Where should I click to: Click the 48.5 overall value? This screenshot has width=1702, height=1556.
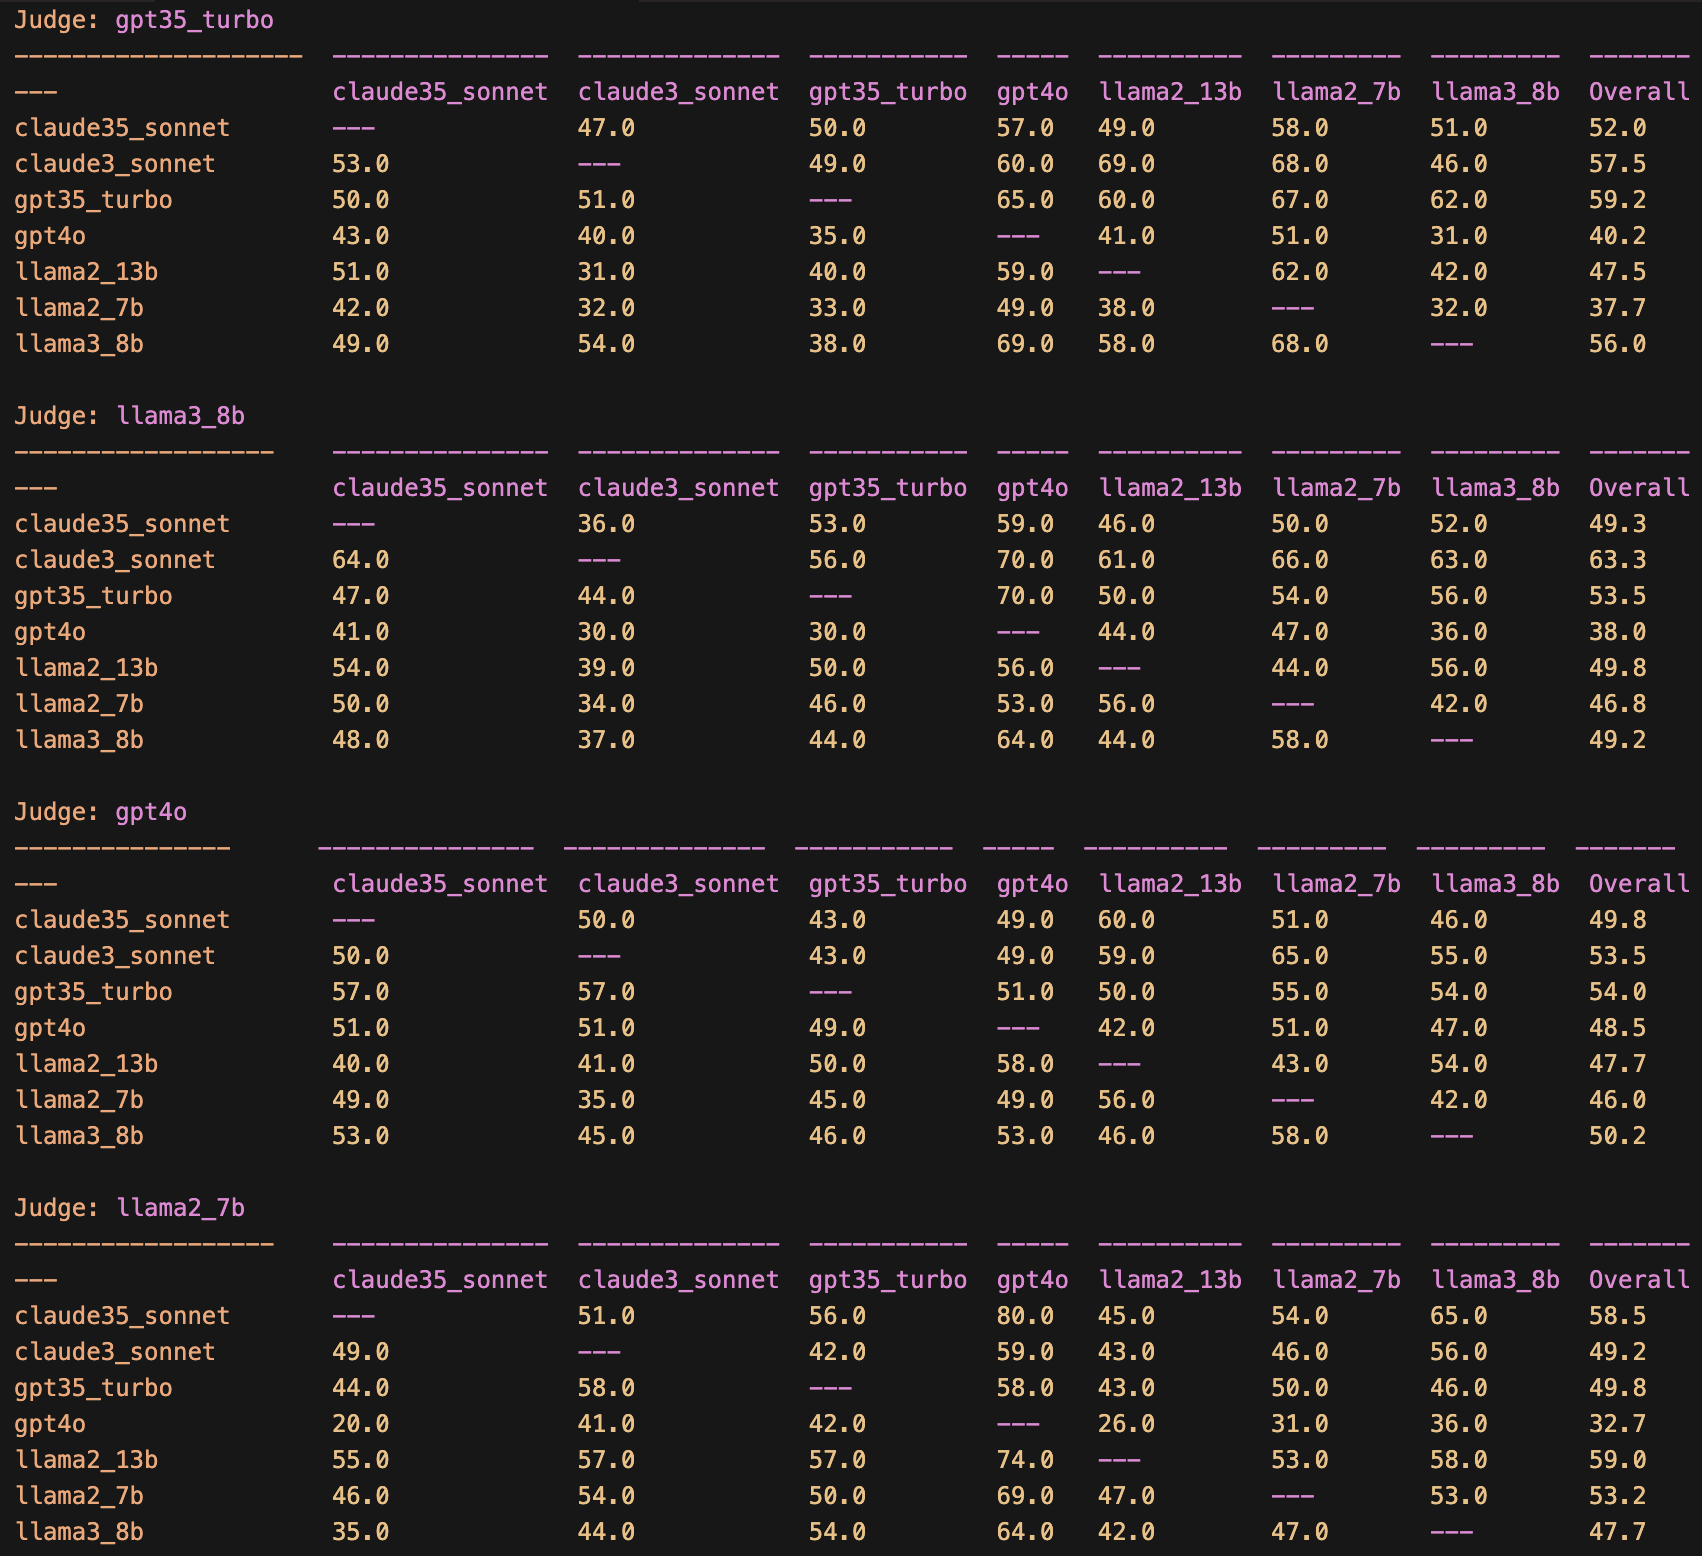1617,1028
